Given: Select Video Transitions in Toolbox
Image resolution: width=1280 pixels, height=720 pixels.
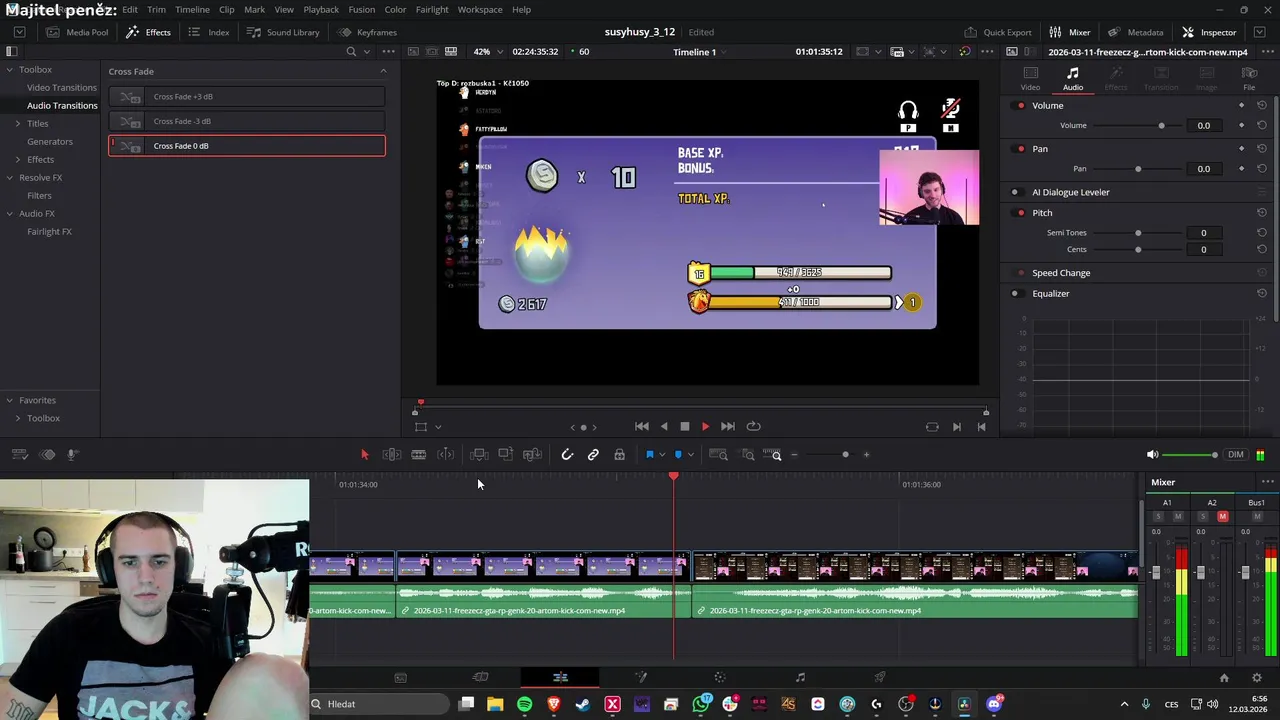Looking at the screenshot, I should click(62, 88).
